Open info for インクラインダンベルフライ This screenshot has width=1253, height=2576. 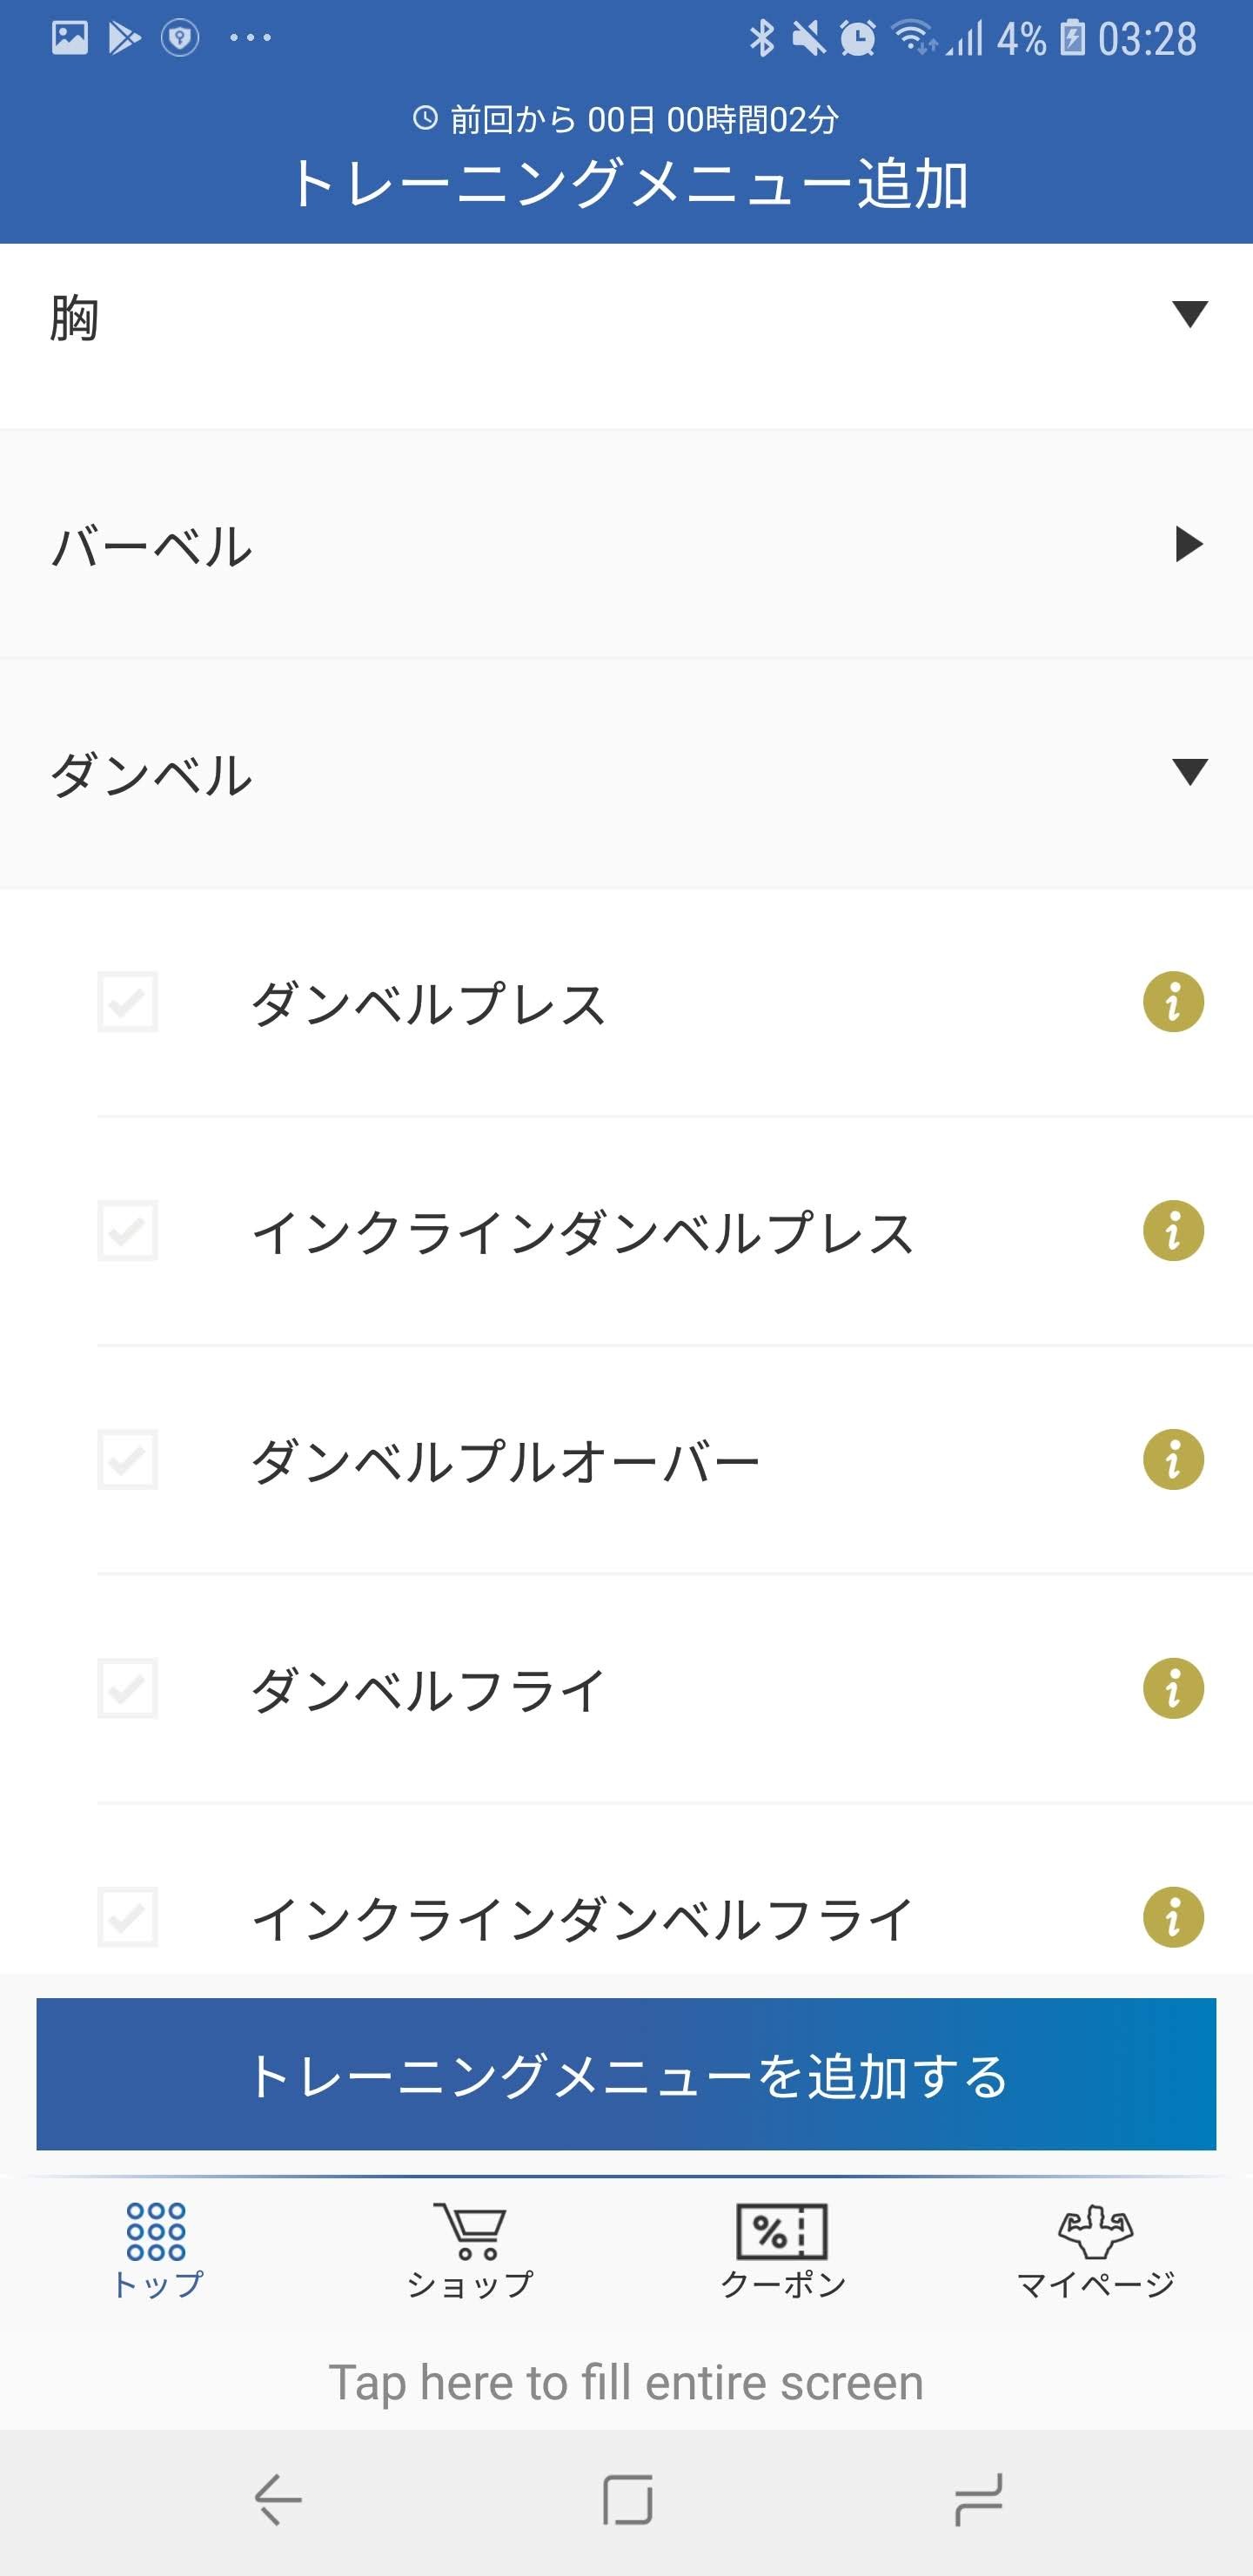pyautogui.click(x=1173, y=1918)
